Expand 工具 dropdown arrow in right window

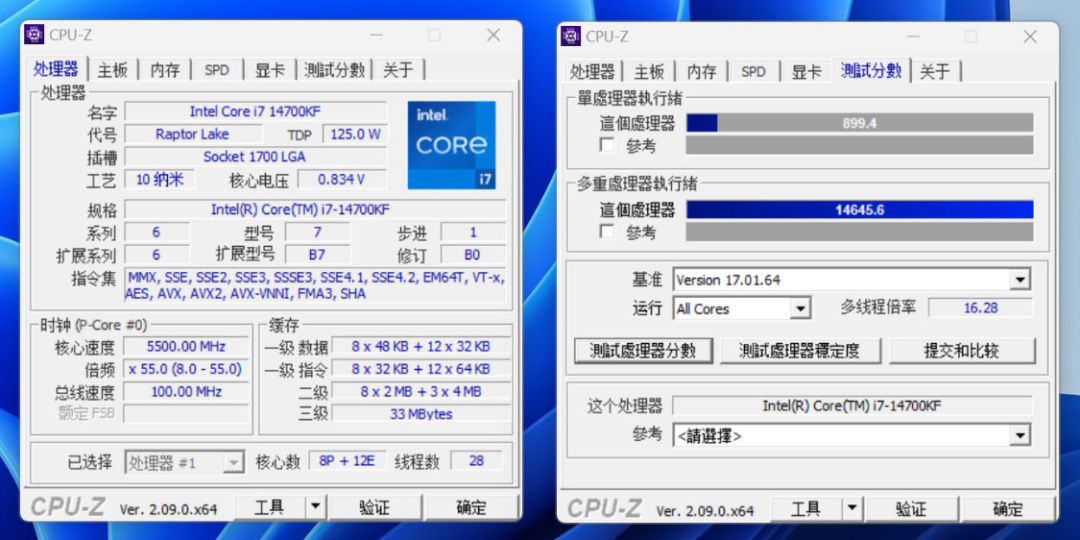click(852, 509)
